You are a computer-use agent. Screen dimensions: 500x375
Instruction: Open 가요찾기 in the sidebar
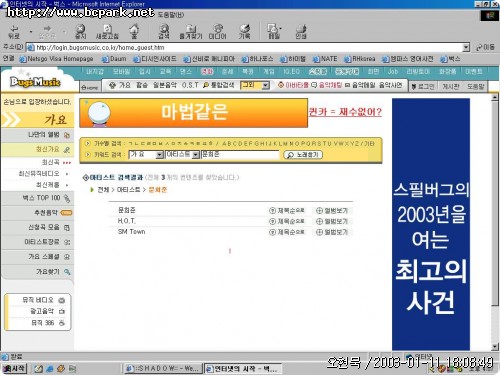tap(37, 272)
